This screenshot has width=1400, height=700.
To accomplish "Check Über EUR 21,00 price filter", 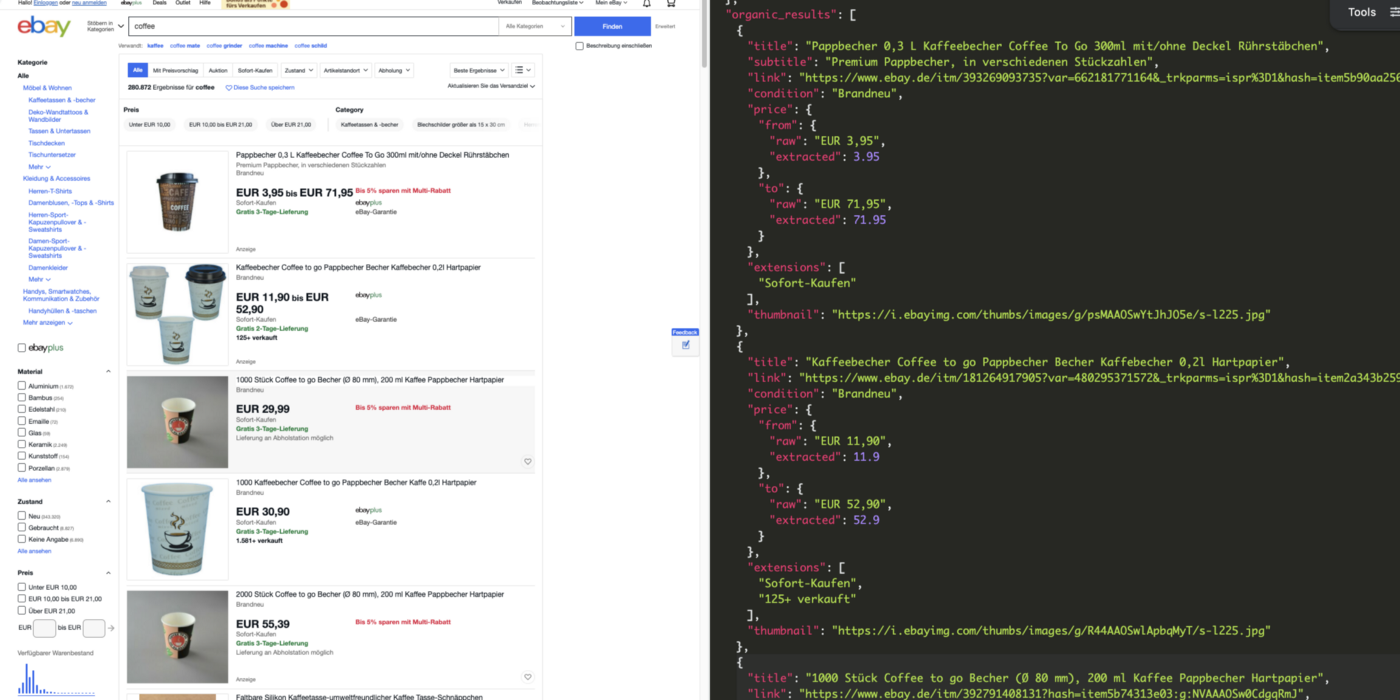I will (x=22, y=610).
